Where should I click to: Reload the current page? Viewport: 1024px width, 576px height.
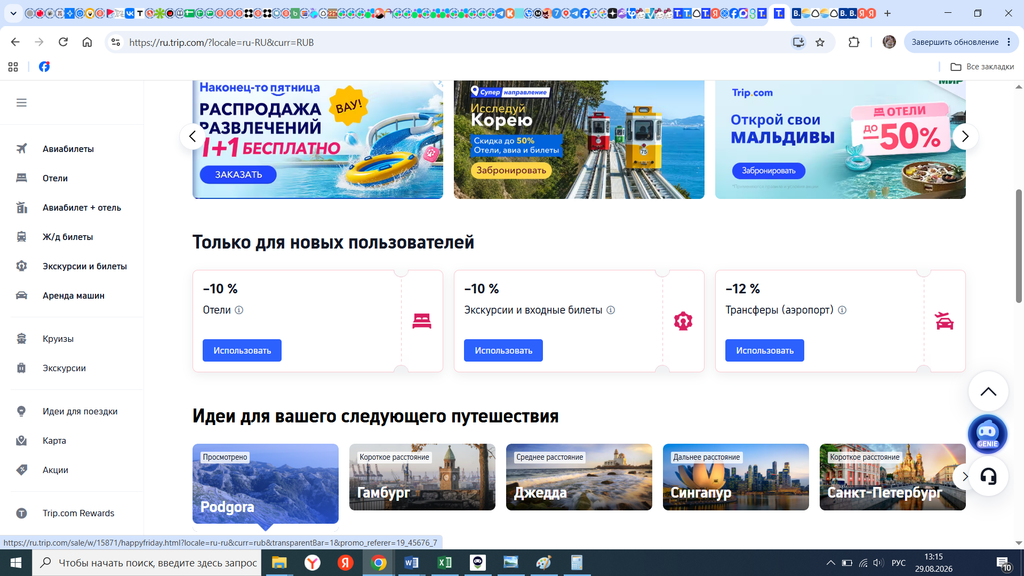(x=63, y=42)
